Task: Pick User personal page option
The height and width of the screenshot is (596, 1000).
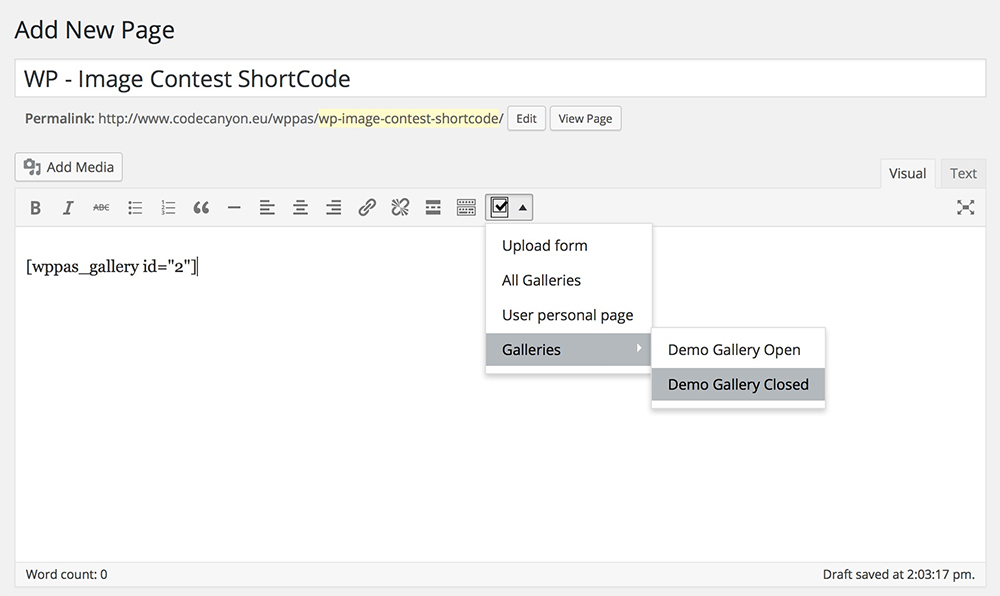Action: tap(568, 316)
